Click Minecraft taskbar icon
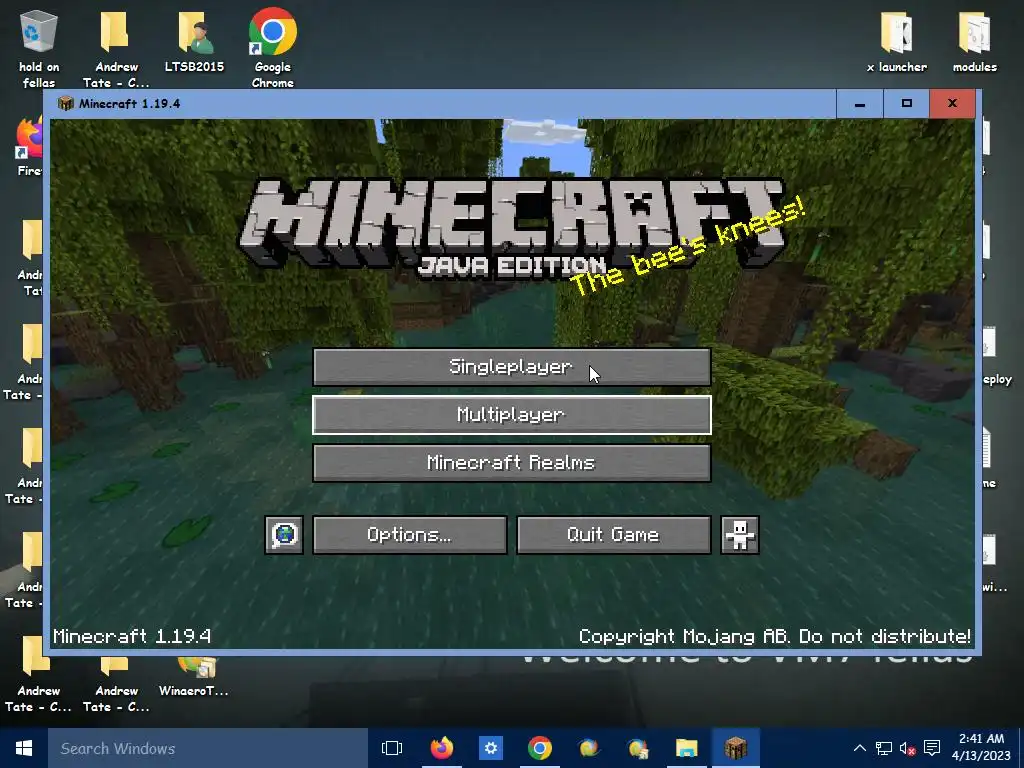This screenshot has width=1024, height=768. pyautogui.click(x=735, y=748)
